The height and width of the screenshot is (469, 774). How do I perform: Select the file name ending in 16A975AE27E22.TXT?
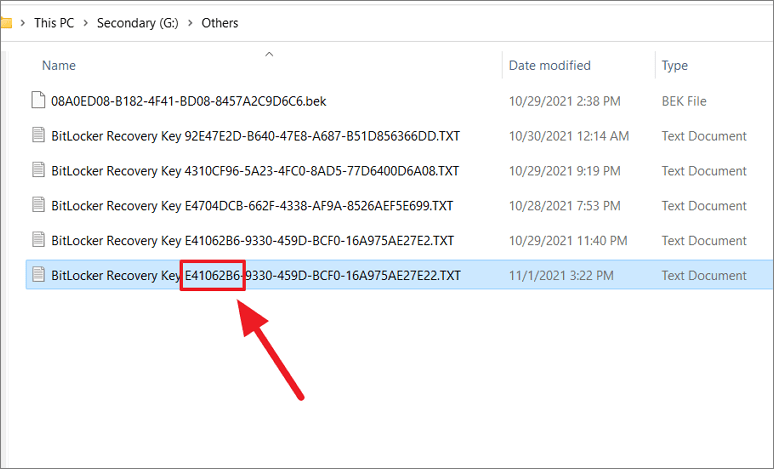256,275
